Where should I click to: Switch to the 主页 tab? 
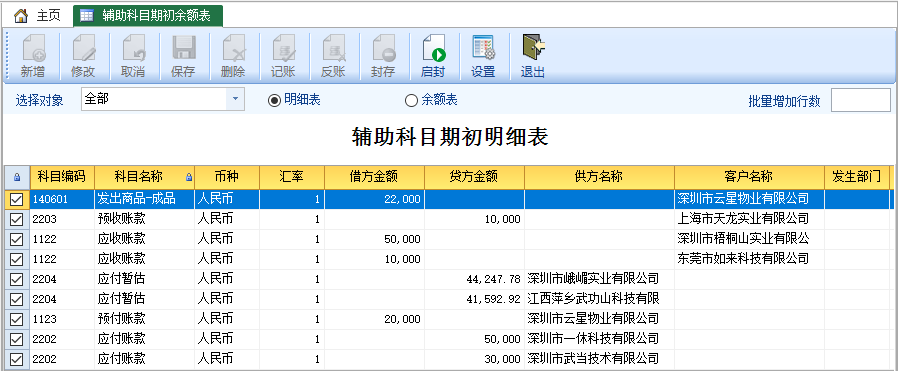[x=38, y=16]
